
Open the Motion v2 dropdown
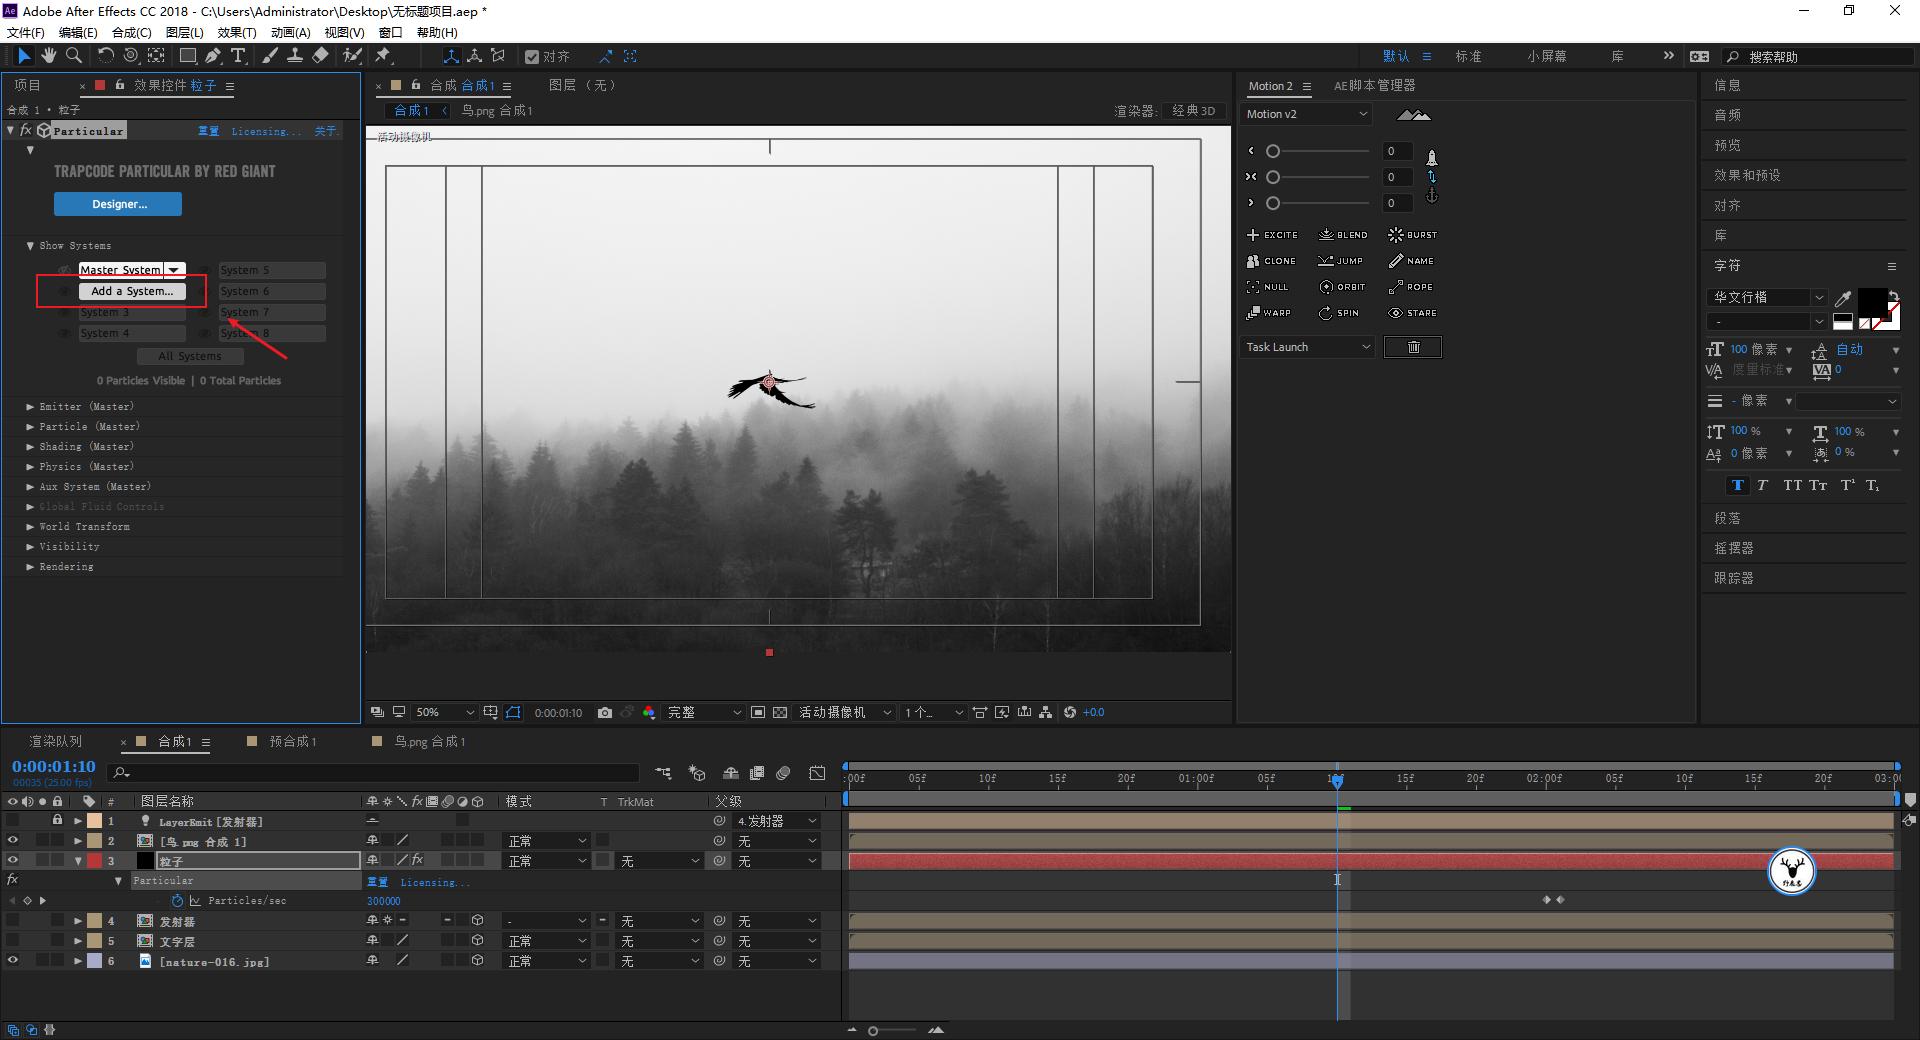1306,114
